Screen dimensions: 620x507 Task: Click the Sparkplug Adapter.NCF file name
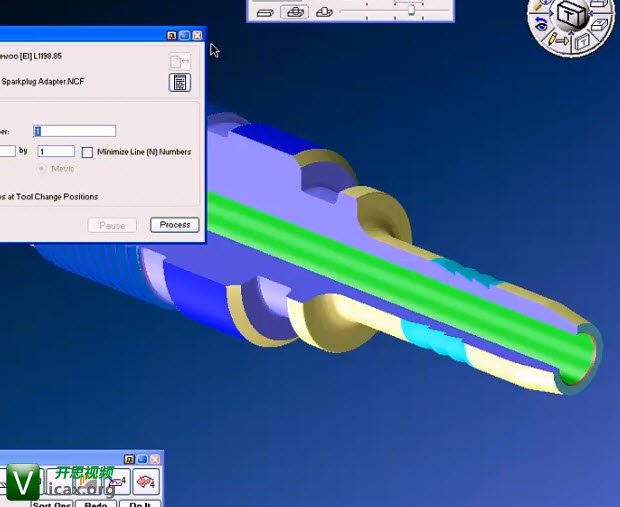click(43, 81)
